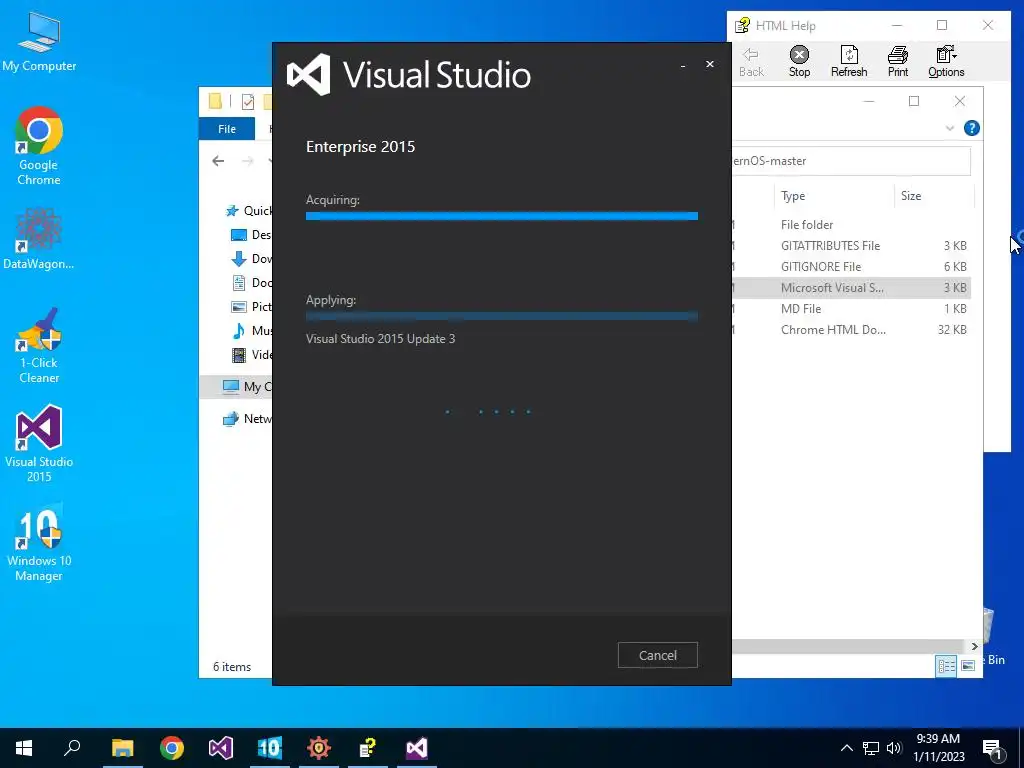Sort by Size column header
Image resolution: width=1024 pixels, height=768 pixels.
pyautogui.click(x=934, y=196)
